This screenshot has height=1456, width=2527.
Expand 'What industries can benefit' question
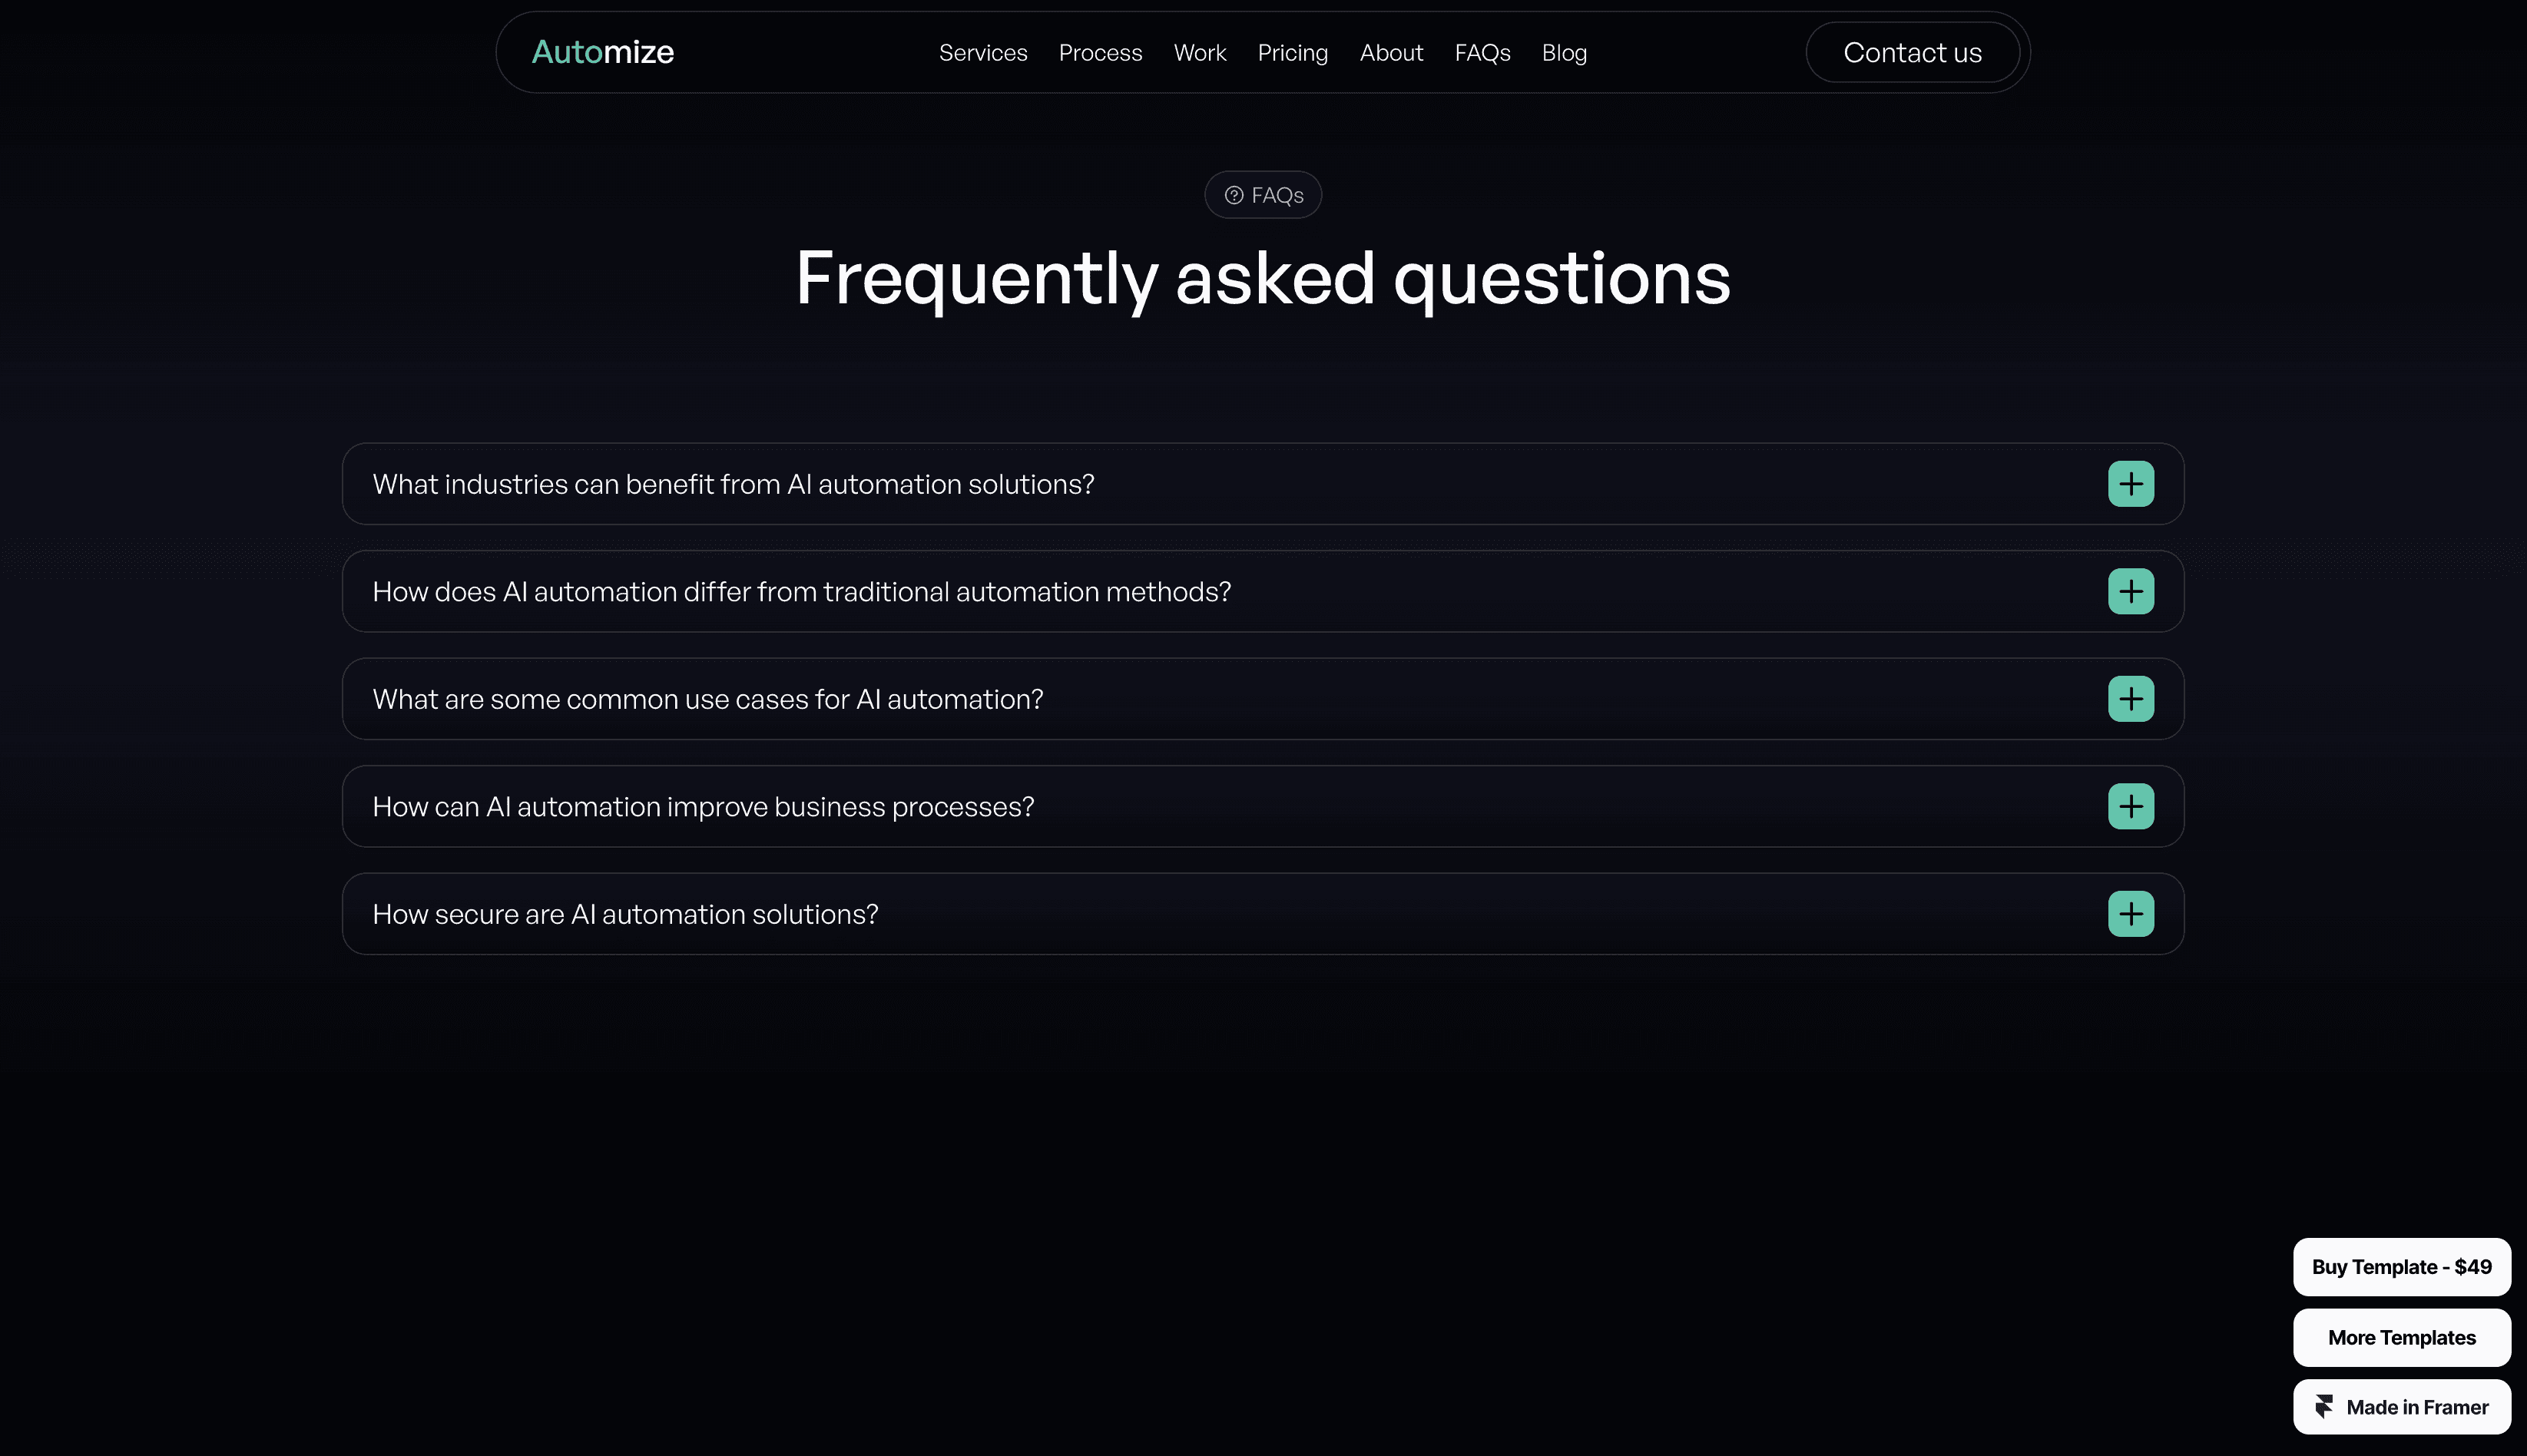point(733,484)
